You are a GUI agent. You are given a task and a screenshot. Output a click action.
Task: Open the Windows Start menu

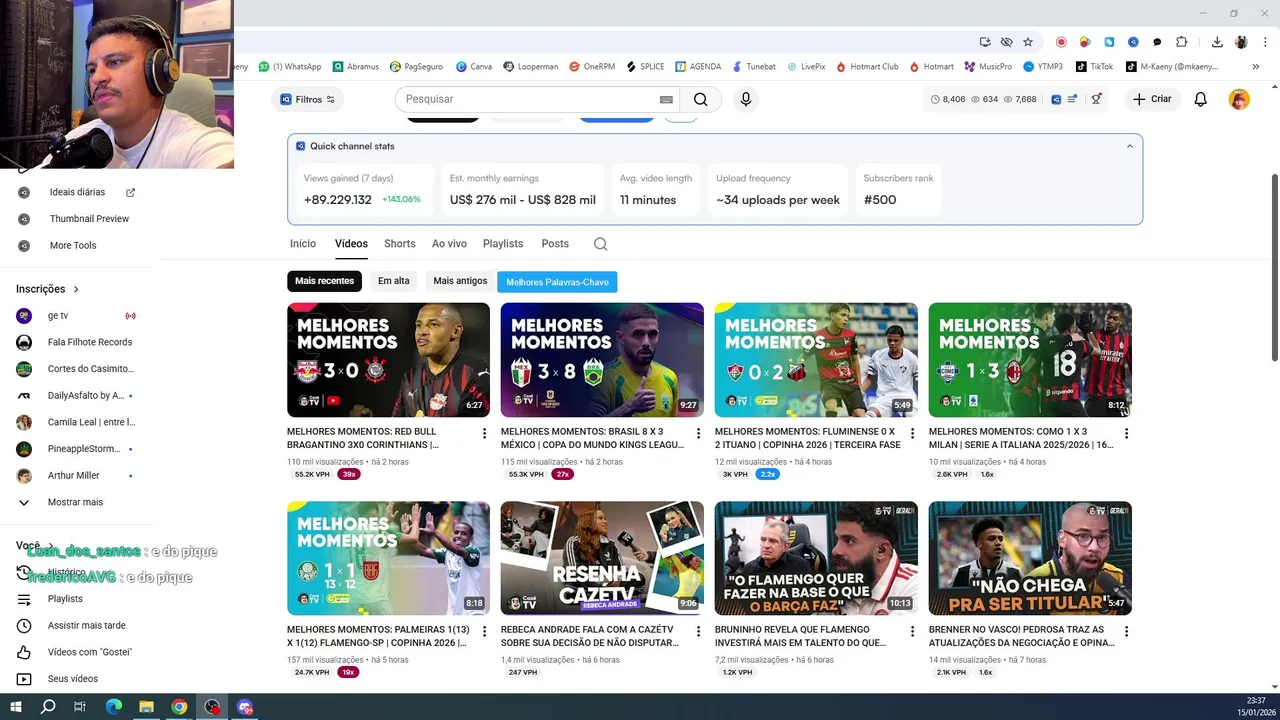tap(16, 707)
